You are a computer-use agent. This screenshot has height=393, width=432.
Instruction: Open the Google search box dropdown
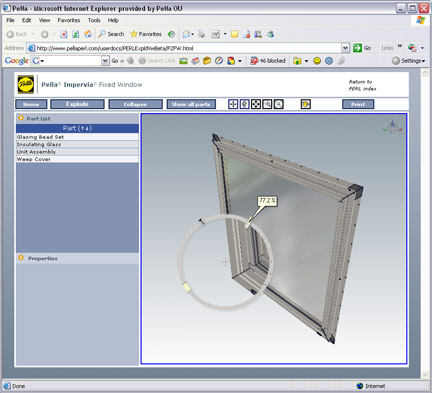point(105,61)
